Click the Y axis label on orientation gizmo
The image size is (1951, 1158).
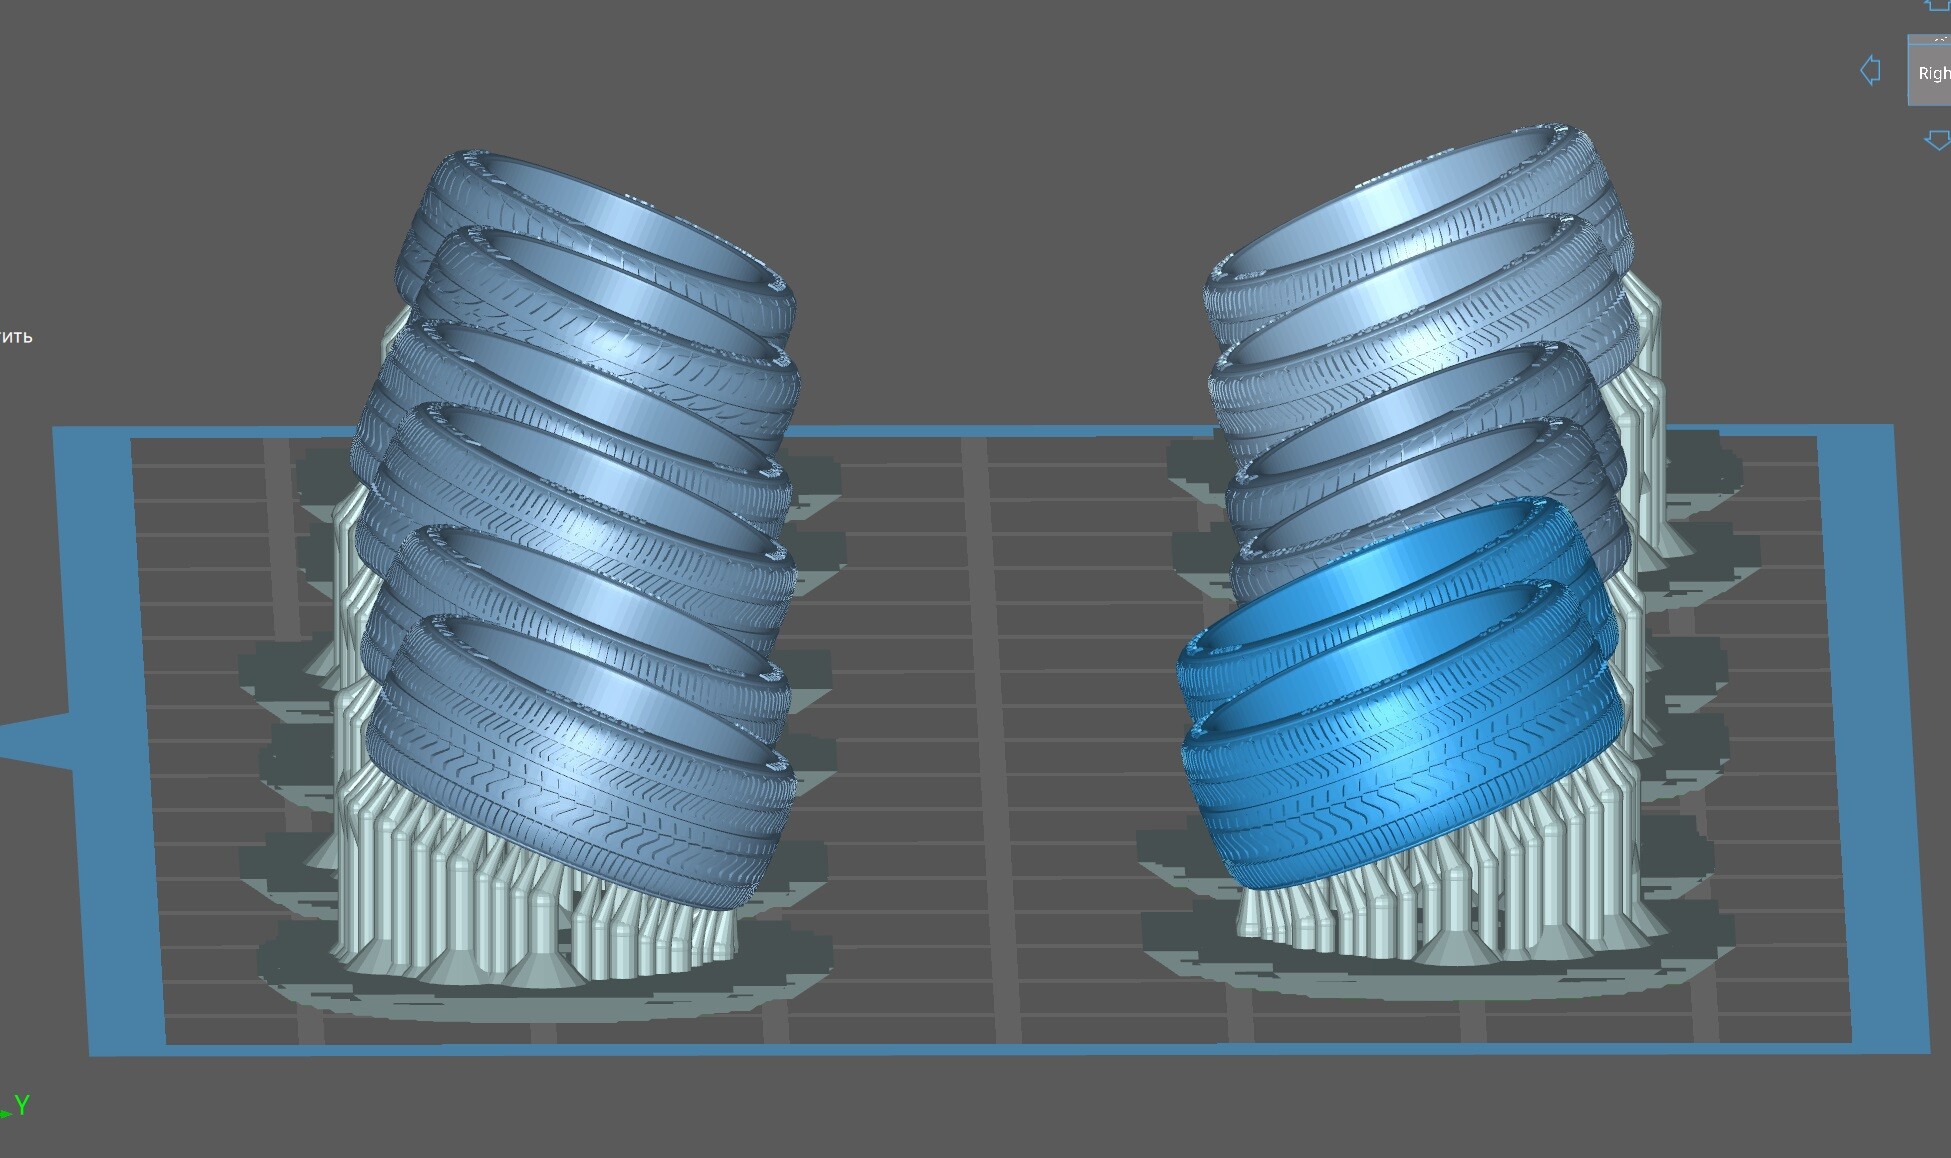click(22, 1105)
